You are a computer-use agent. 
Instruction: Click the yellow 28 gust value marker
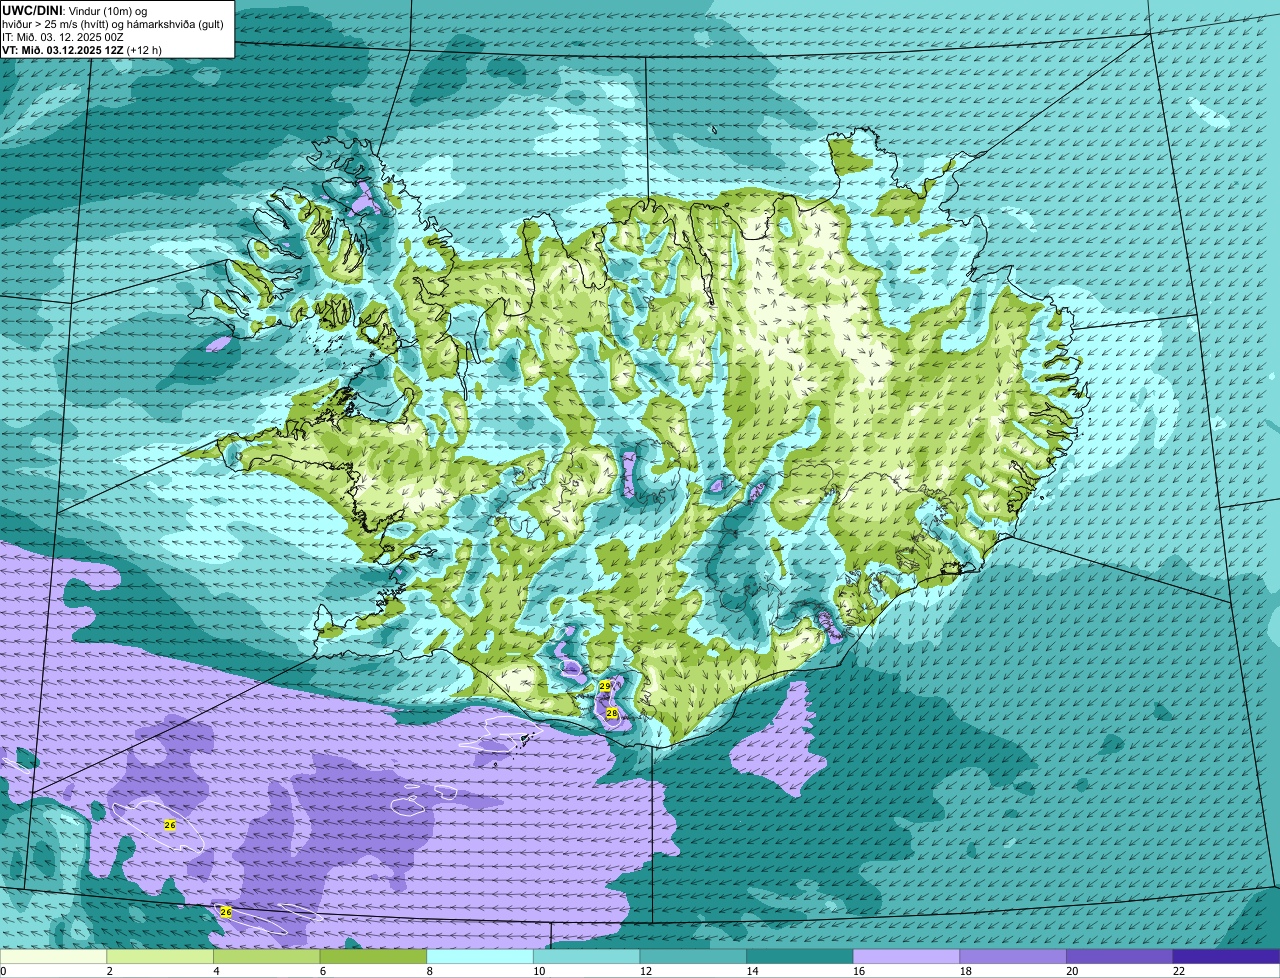pos(612,713)
